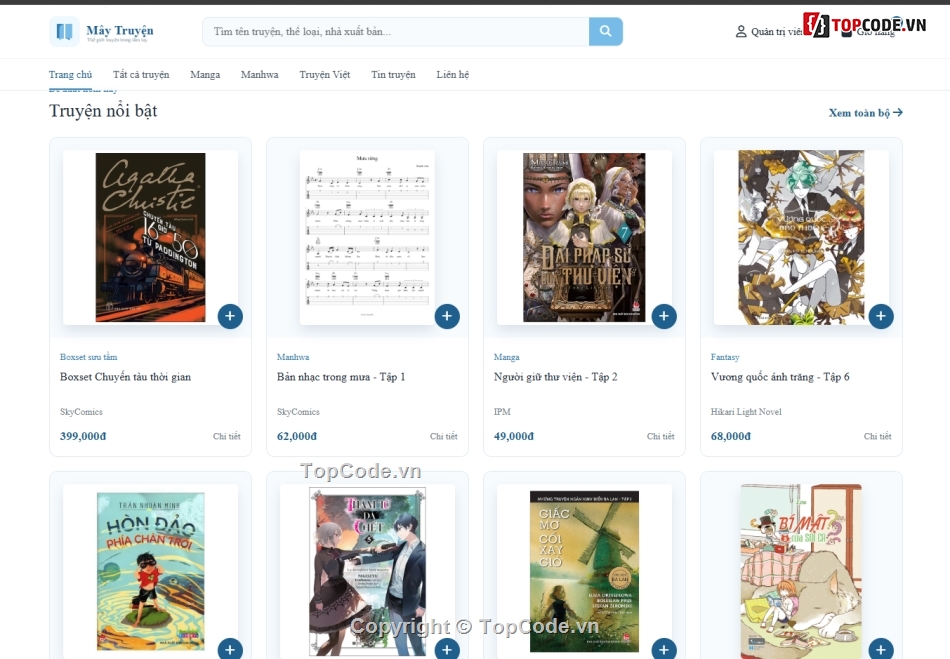This screenshot has width=950, height=659.
Task: Click title Boxset Chuyến tàu thời gian
Action: tap(125, 377)
